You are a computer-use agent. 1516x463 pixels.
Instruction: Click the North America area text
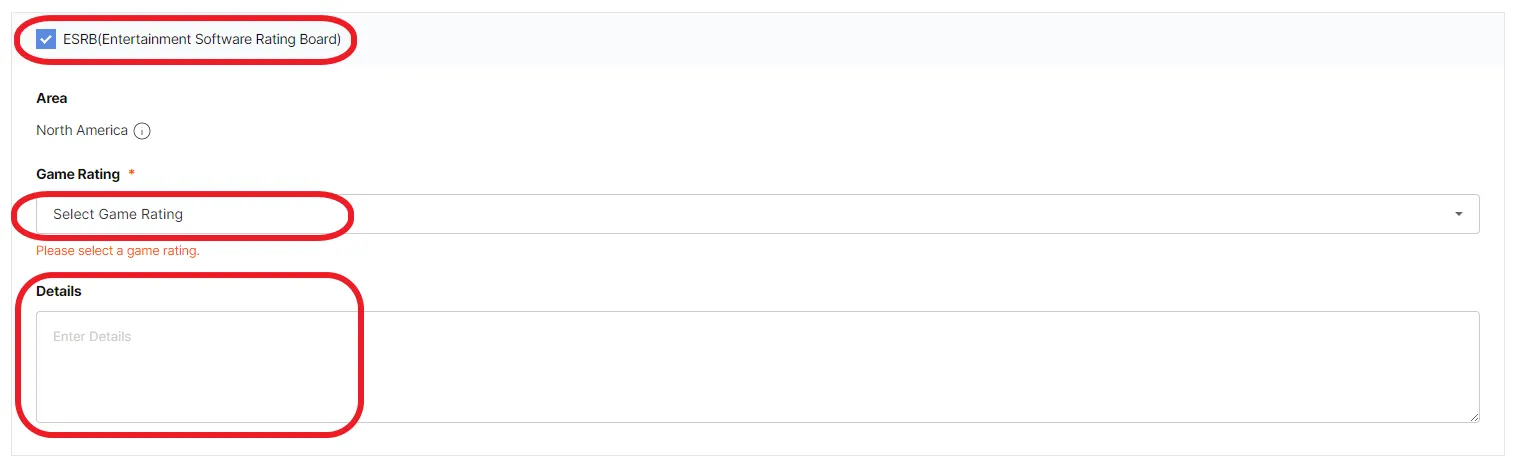click(x=82, y=131)
